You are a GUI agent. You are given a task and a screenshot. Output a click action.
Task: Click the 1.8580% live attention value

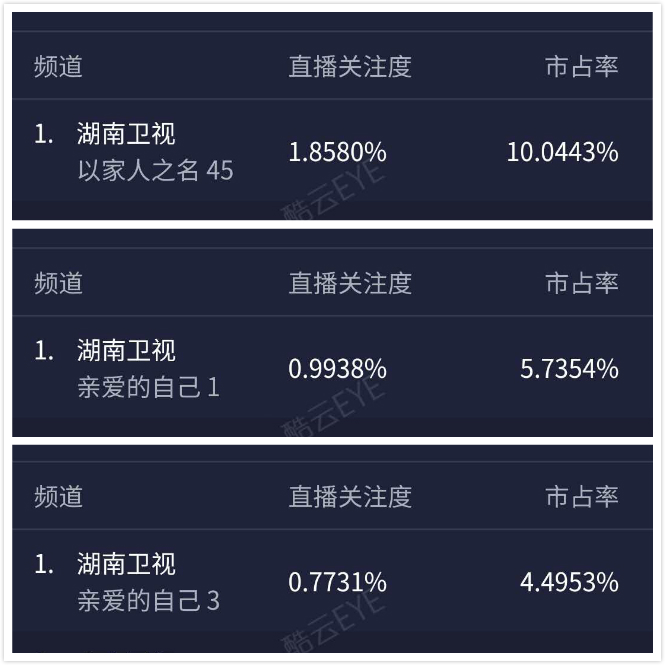(x=337, y=152)
